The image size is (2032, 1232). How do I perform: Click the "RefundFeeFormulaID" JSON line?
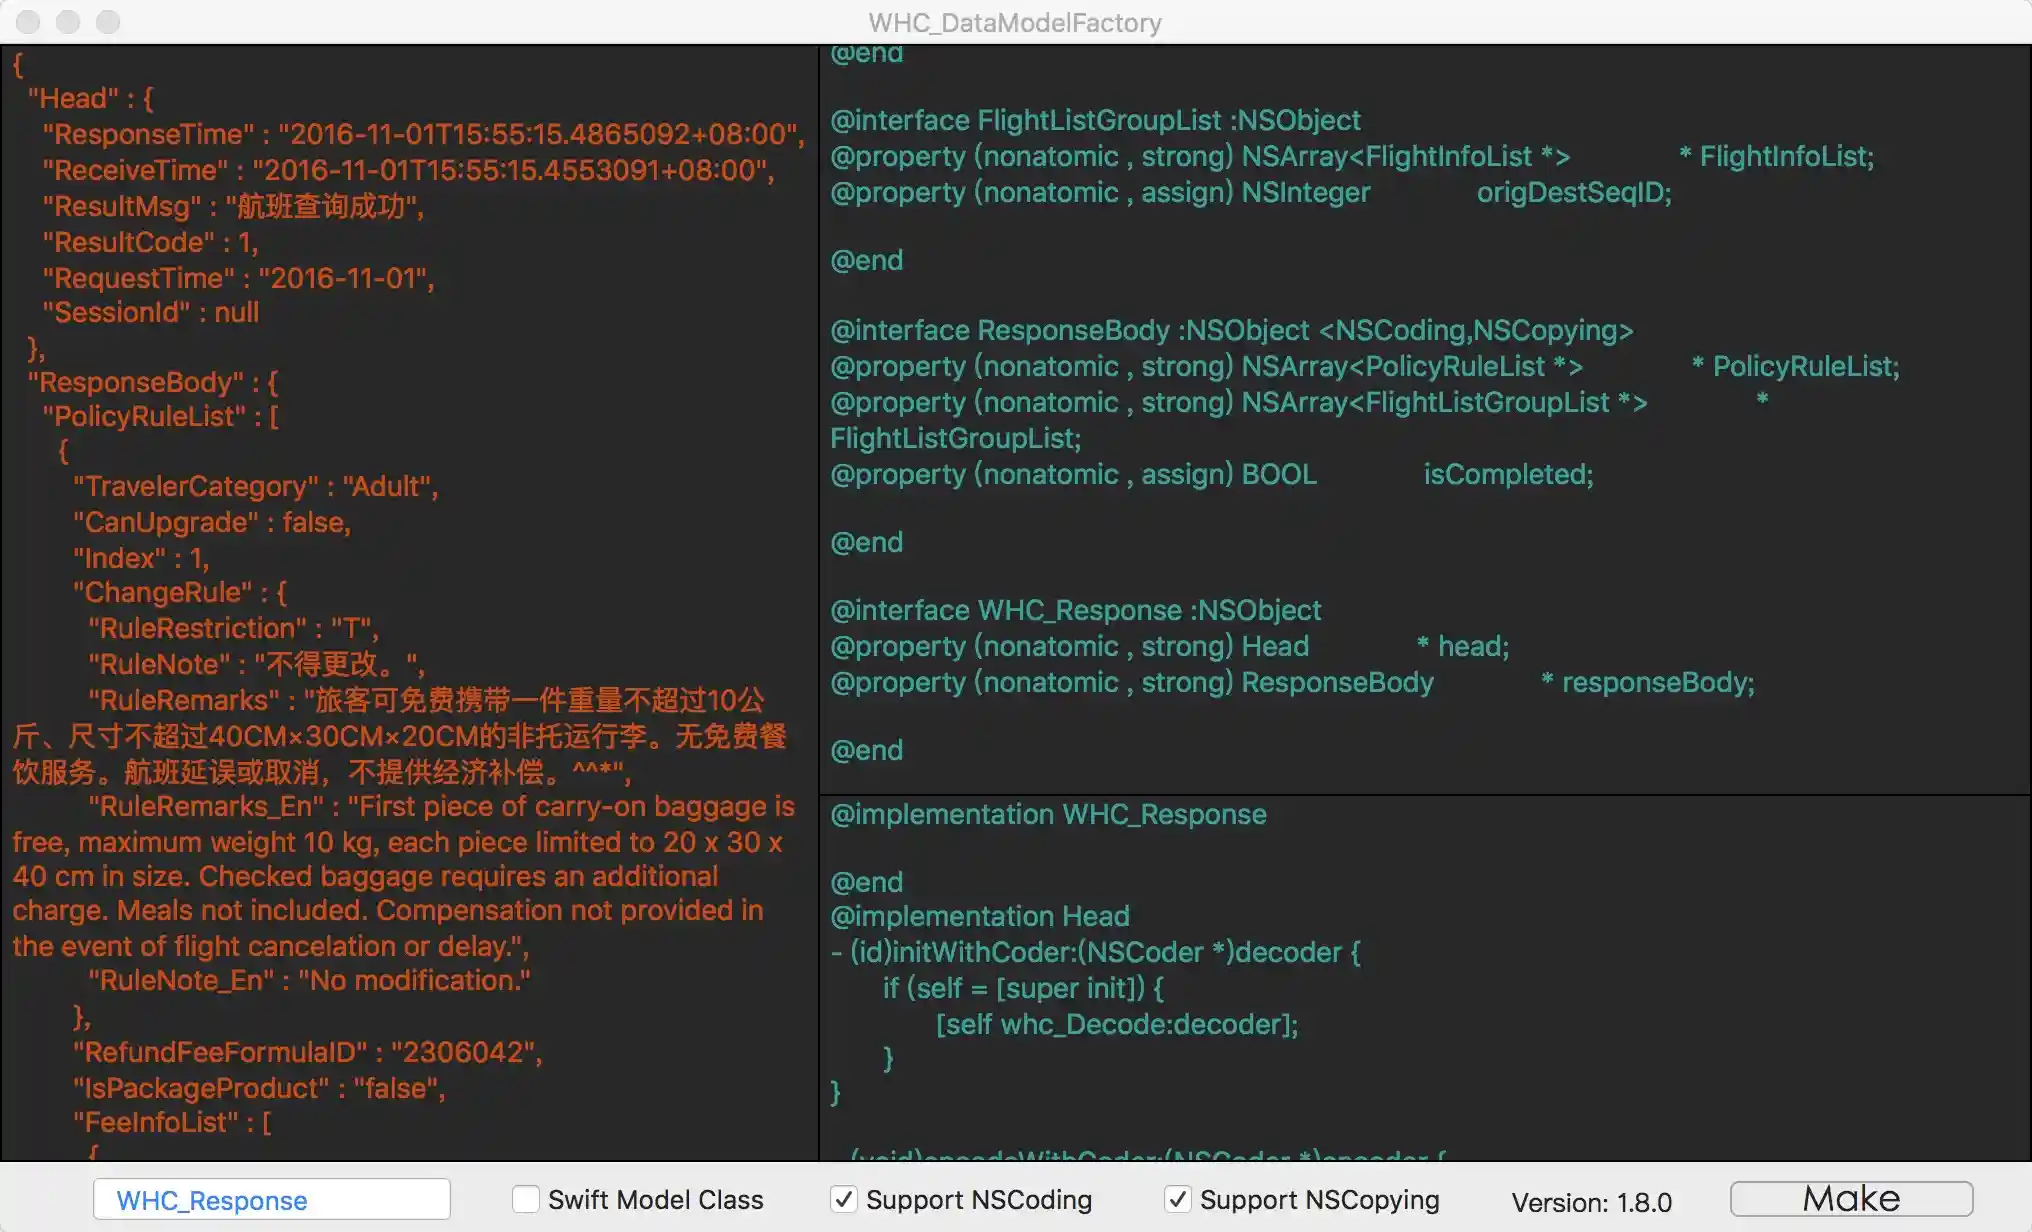tap(307, 1052)
